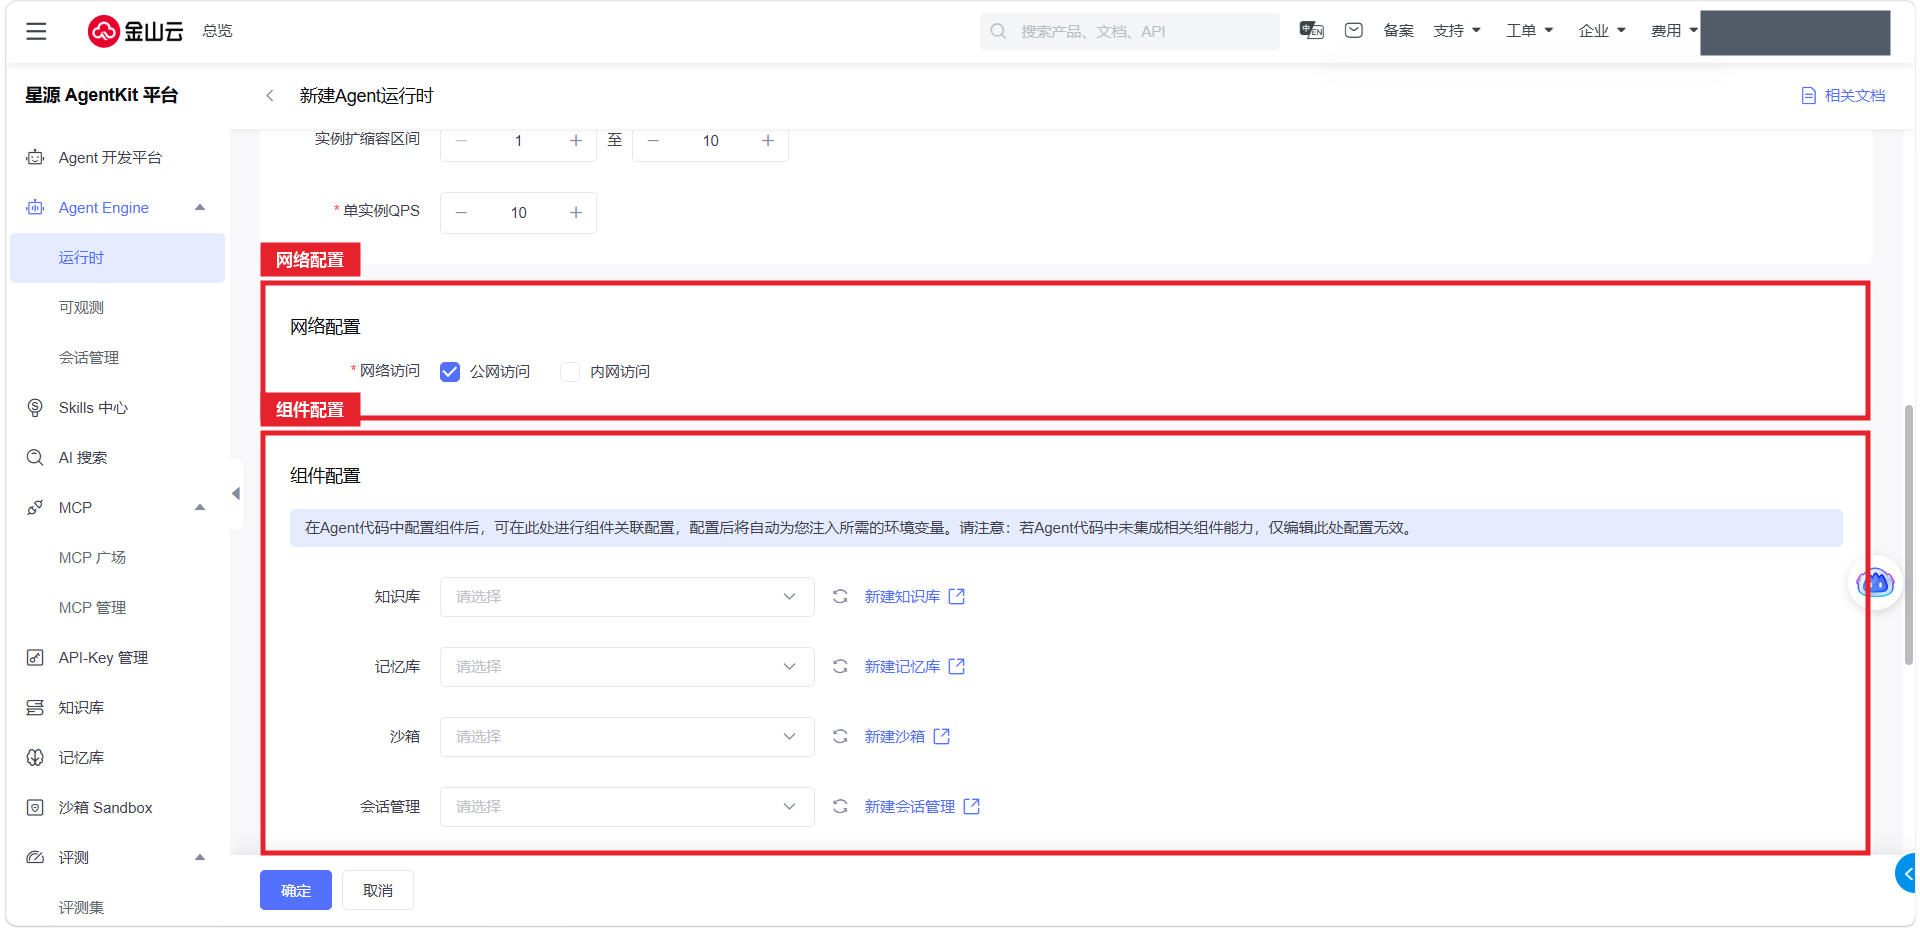The height and width of the screenshot is (930, 1920).
Task: Open the hamburger navigation menu
Action: point(36,31)
